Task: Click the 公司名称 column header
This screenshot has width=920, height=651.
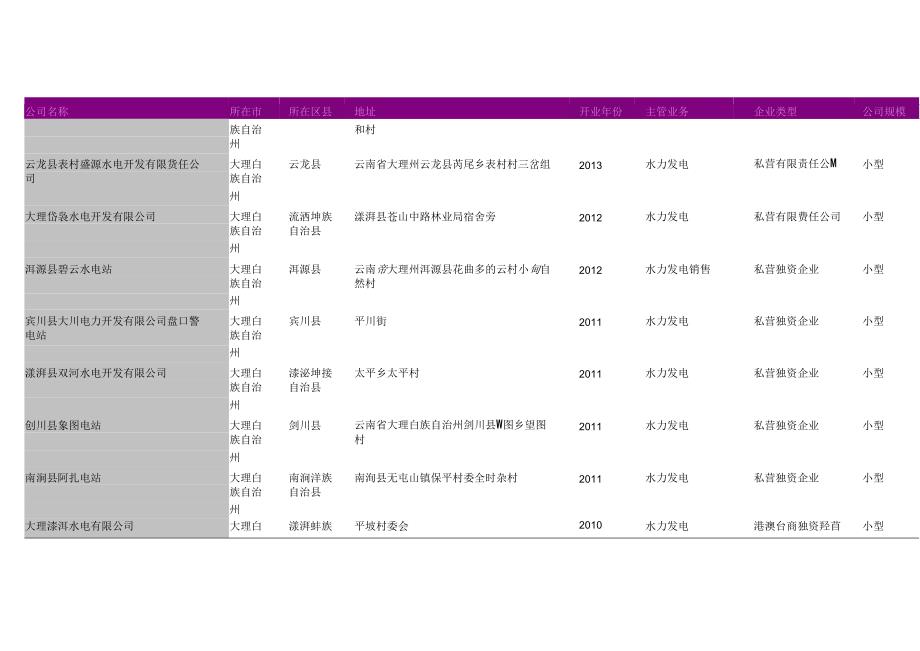Action: click(46, 111)
